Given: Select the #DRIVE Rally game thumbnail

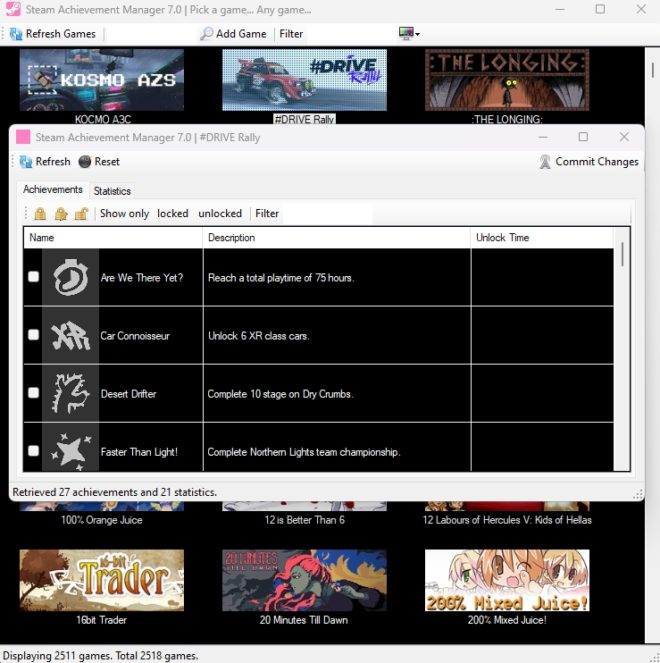Looking at the screenshot, I should point(304,80).
